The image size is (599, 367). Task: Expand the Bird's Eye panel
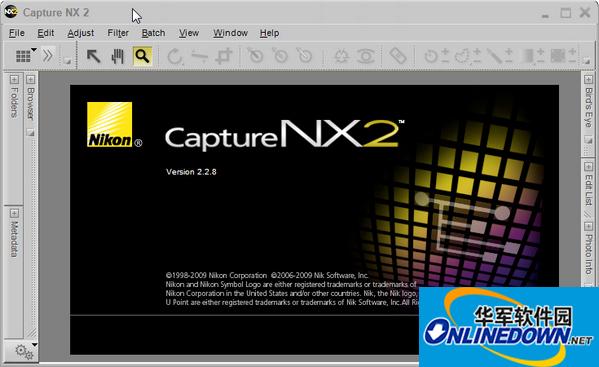[588, 79]
